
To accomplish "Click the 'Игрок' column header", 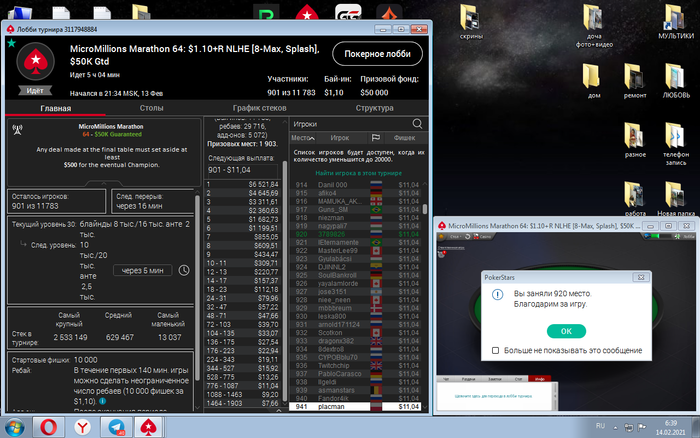I will [339, 138].
